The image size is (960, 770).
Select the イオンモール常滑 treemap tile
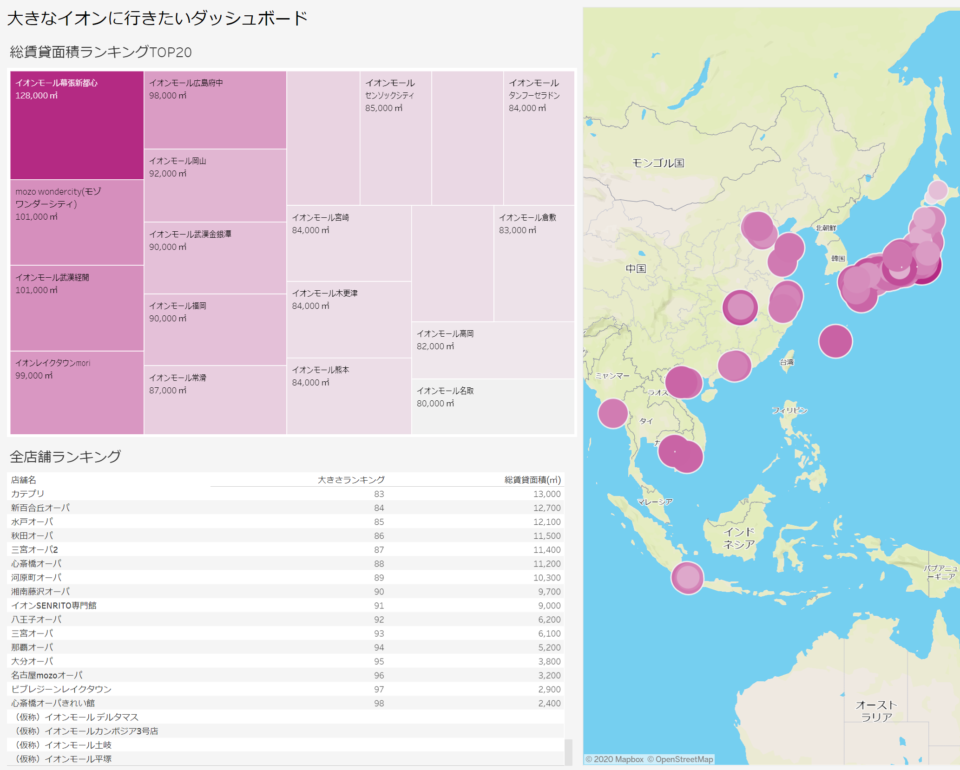tap(215, 400)
